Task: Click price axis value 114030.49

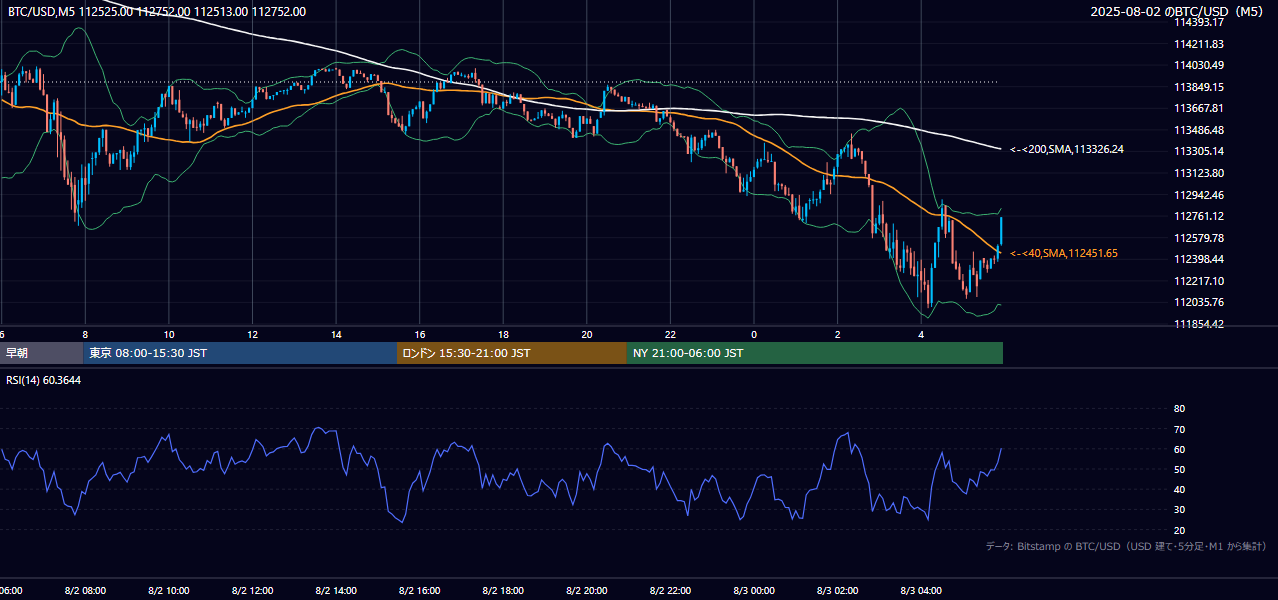Action: (1198, 65)
